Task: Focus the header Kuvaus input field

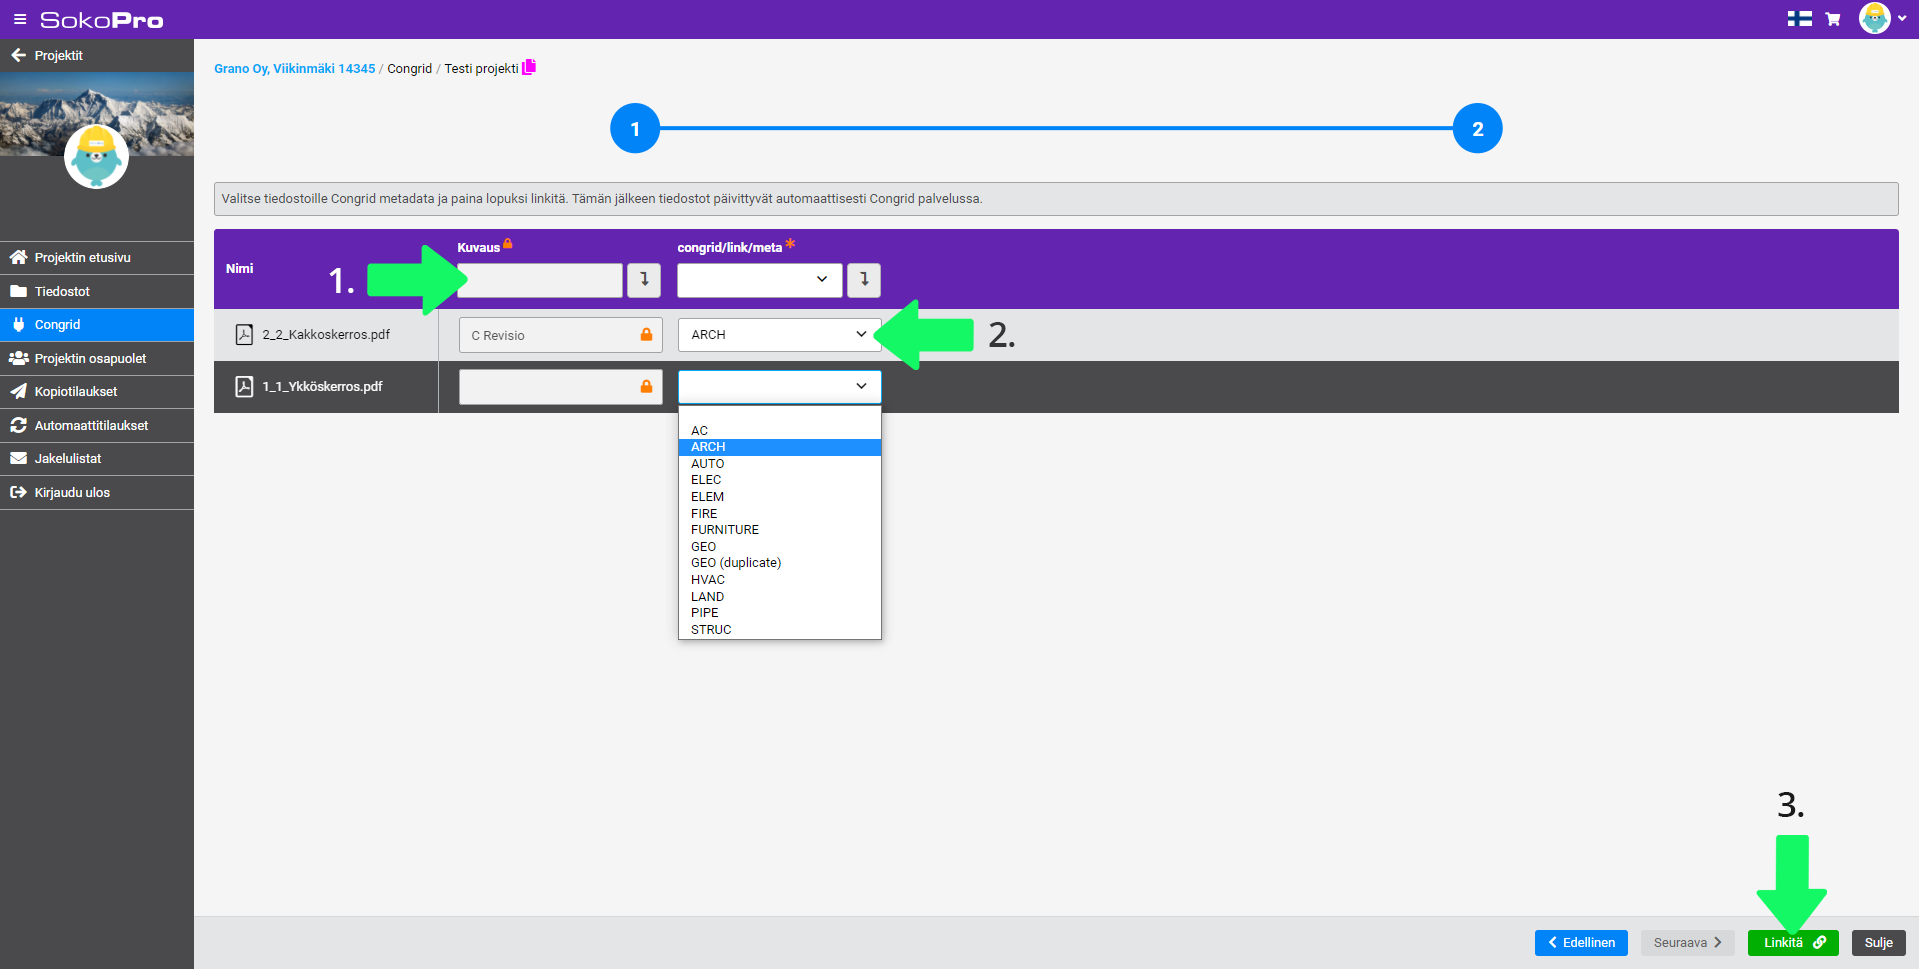Action: click(x=540, y=280)
